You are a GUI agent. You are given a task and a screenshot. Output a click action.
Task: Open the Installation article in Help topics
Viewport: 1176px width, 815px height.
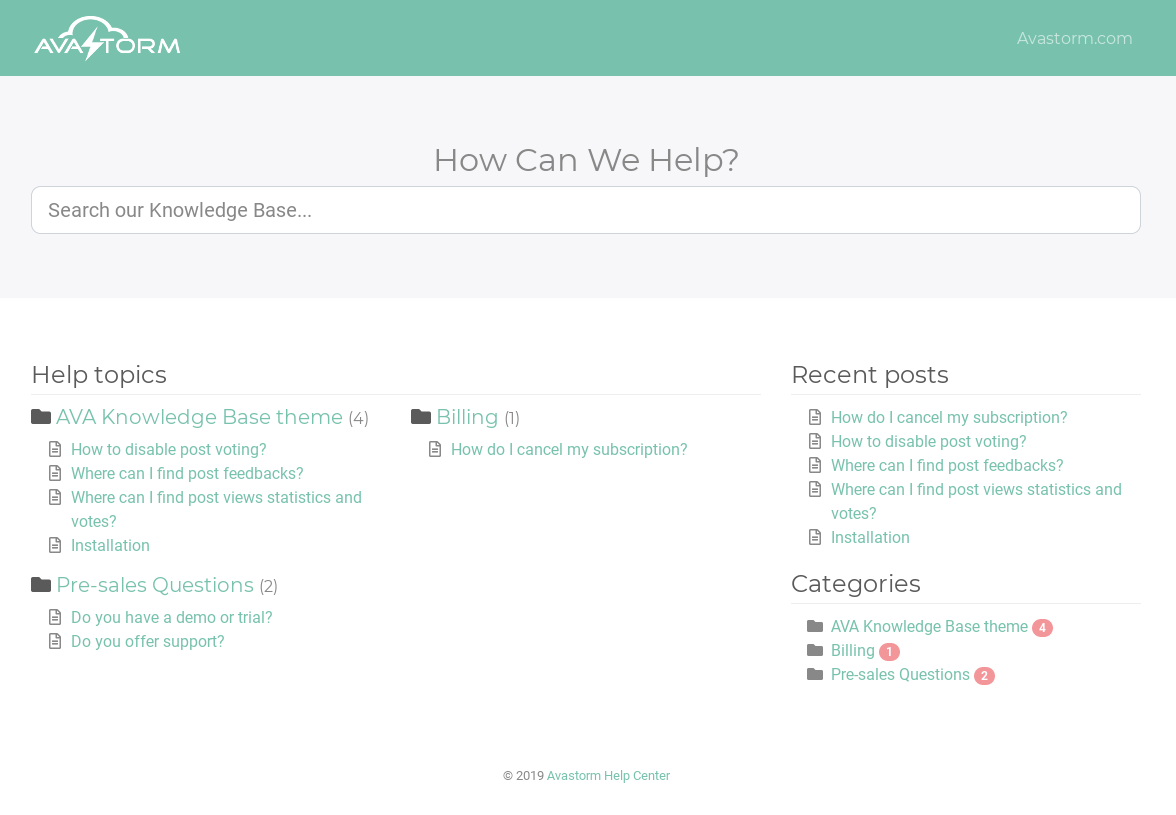coord(110,545)
